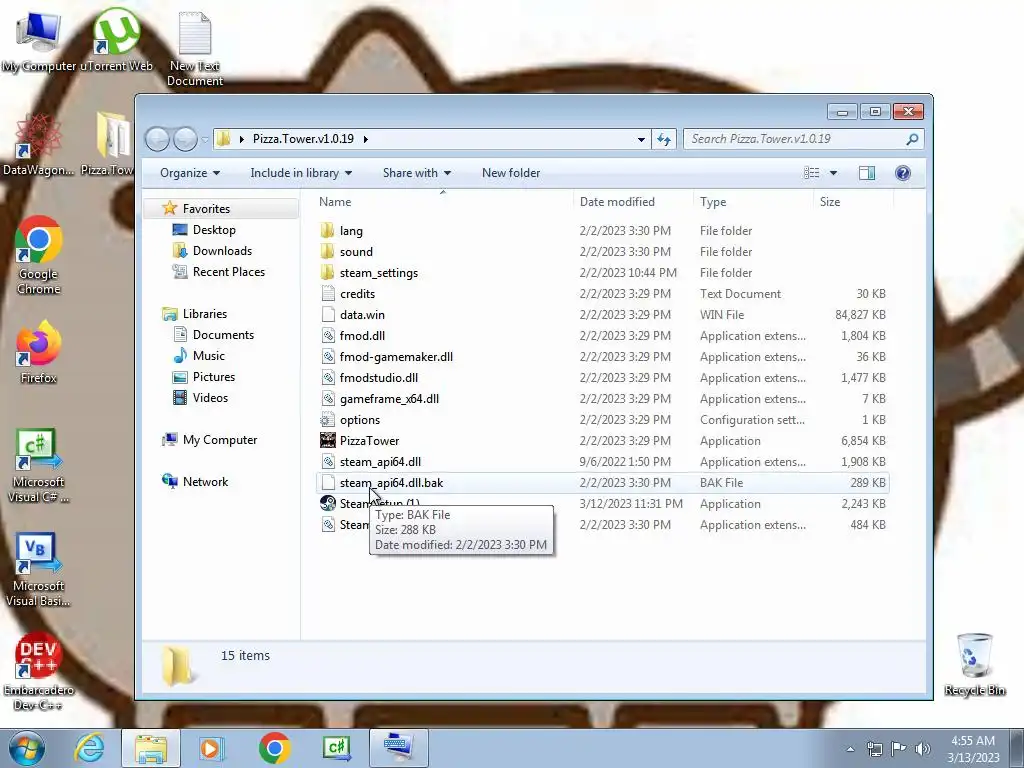Select the steam_settings folder
The height and width of the screenshot is (768, 1024).
point(379,273)
